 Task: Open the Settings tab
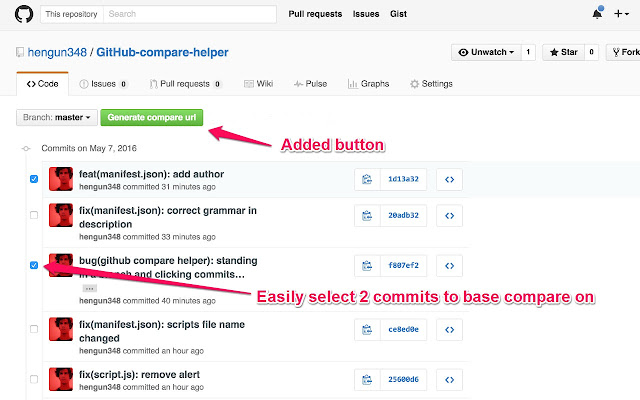point(431,84)
